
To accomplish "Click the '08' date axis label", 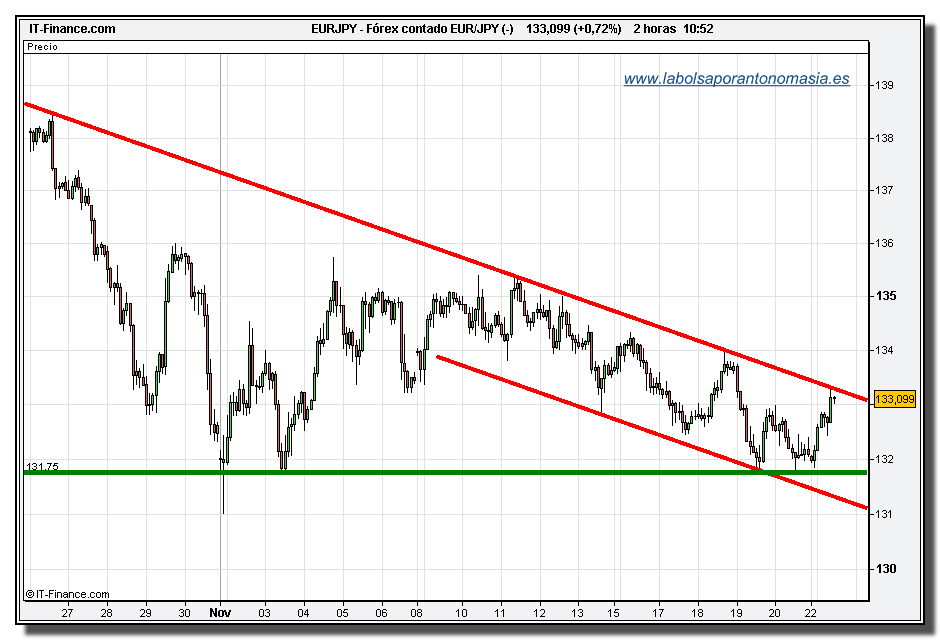I will 417,612.
